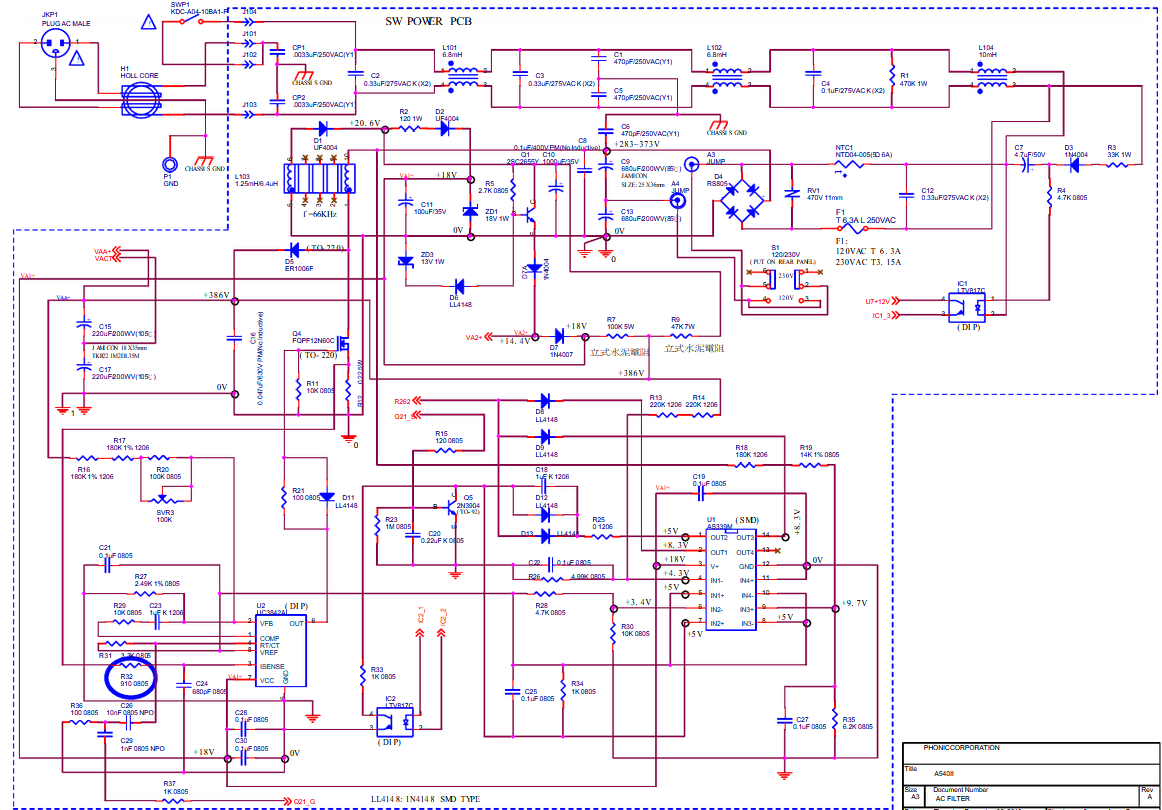The height and width of the screenshot is (810, 1162).
Task: Select the ZD1 18V zener diode
Action: 471,211
